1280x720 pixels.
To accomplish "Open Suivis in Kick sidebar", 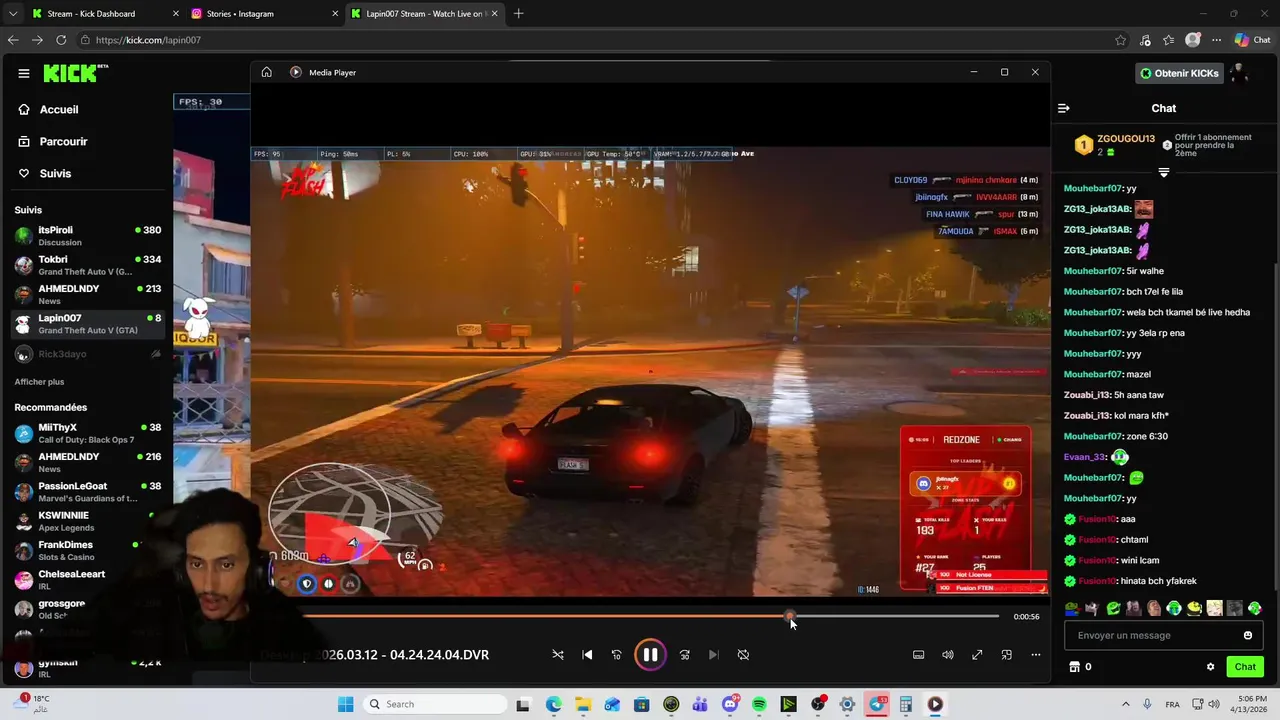I will click(55, 174).
